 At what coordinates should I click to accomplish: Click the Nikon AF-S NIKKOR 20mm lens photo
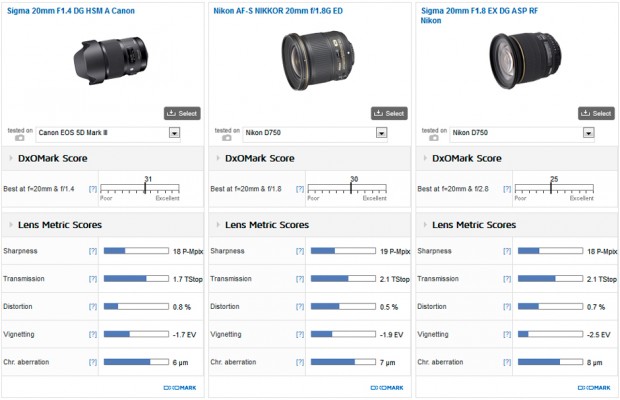pos(311,60)
